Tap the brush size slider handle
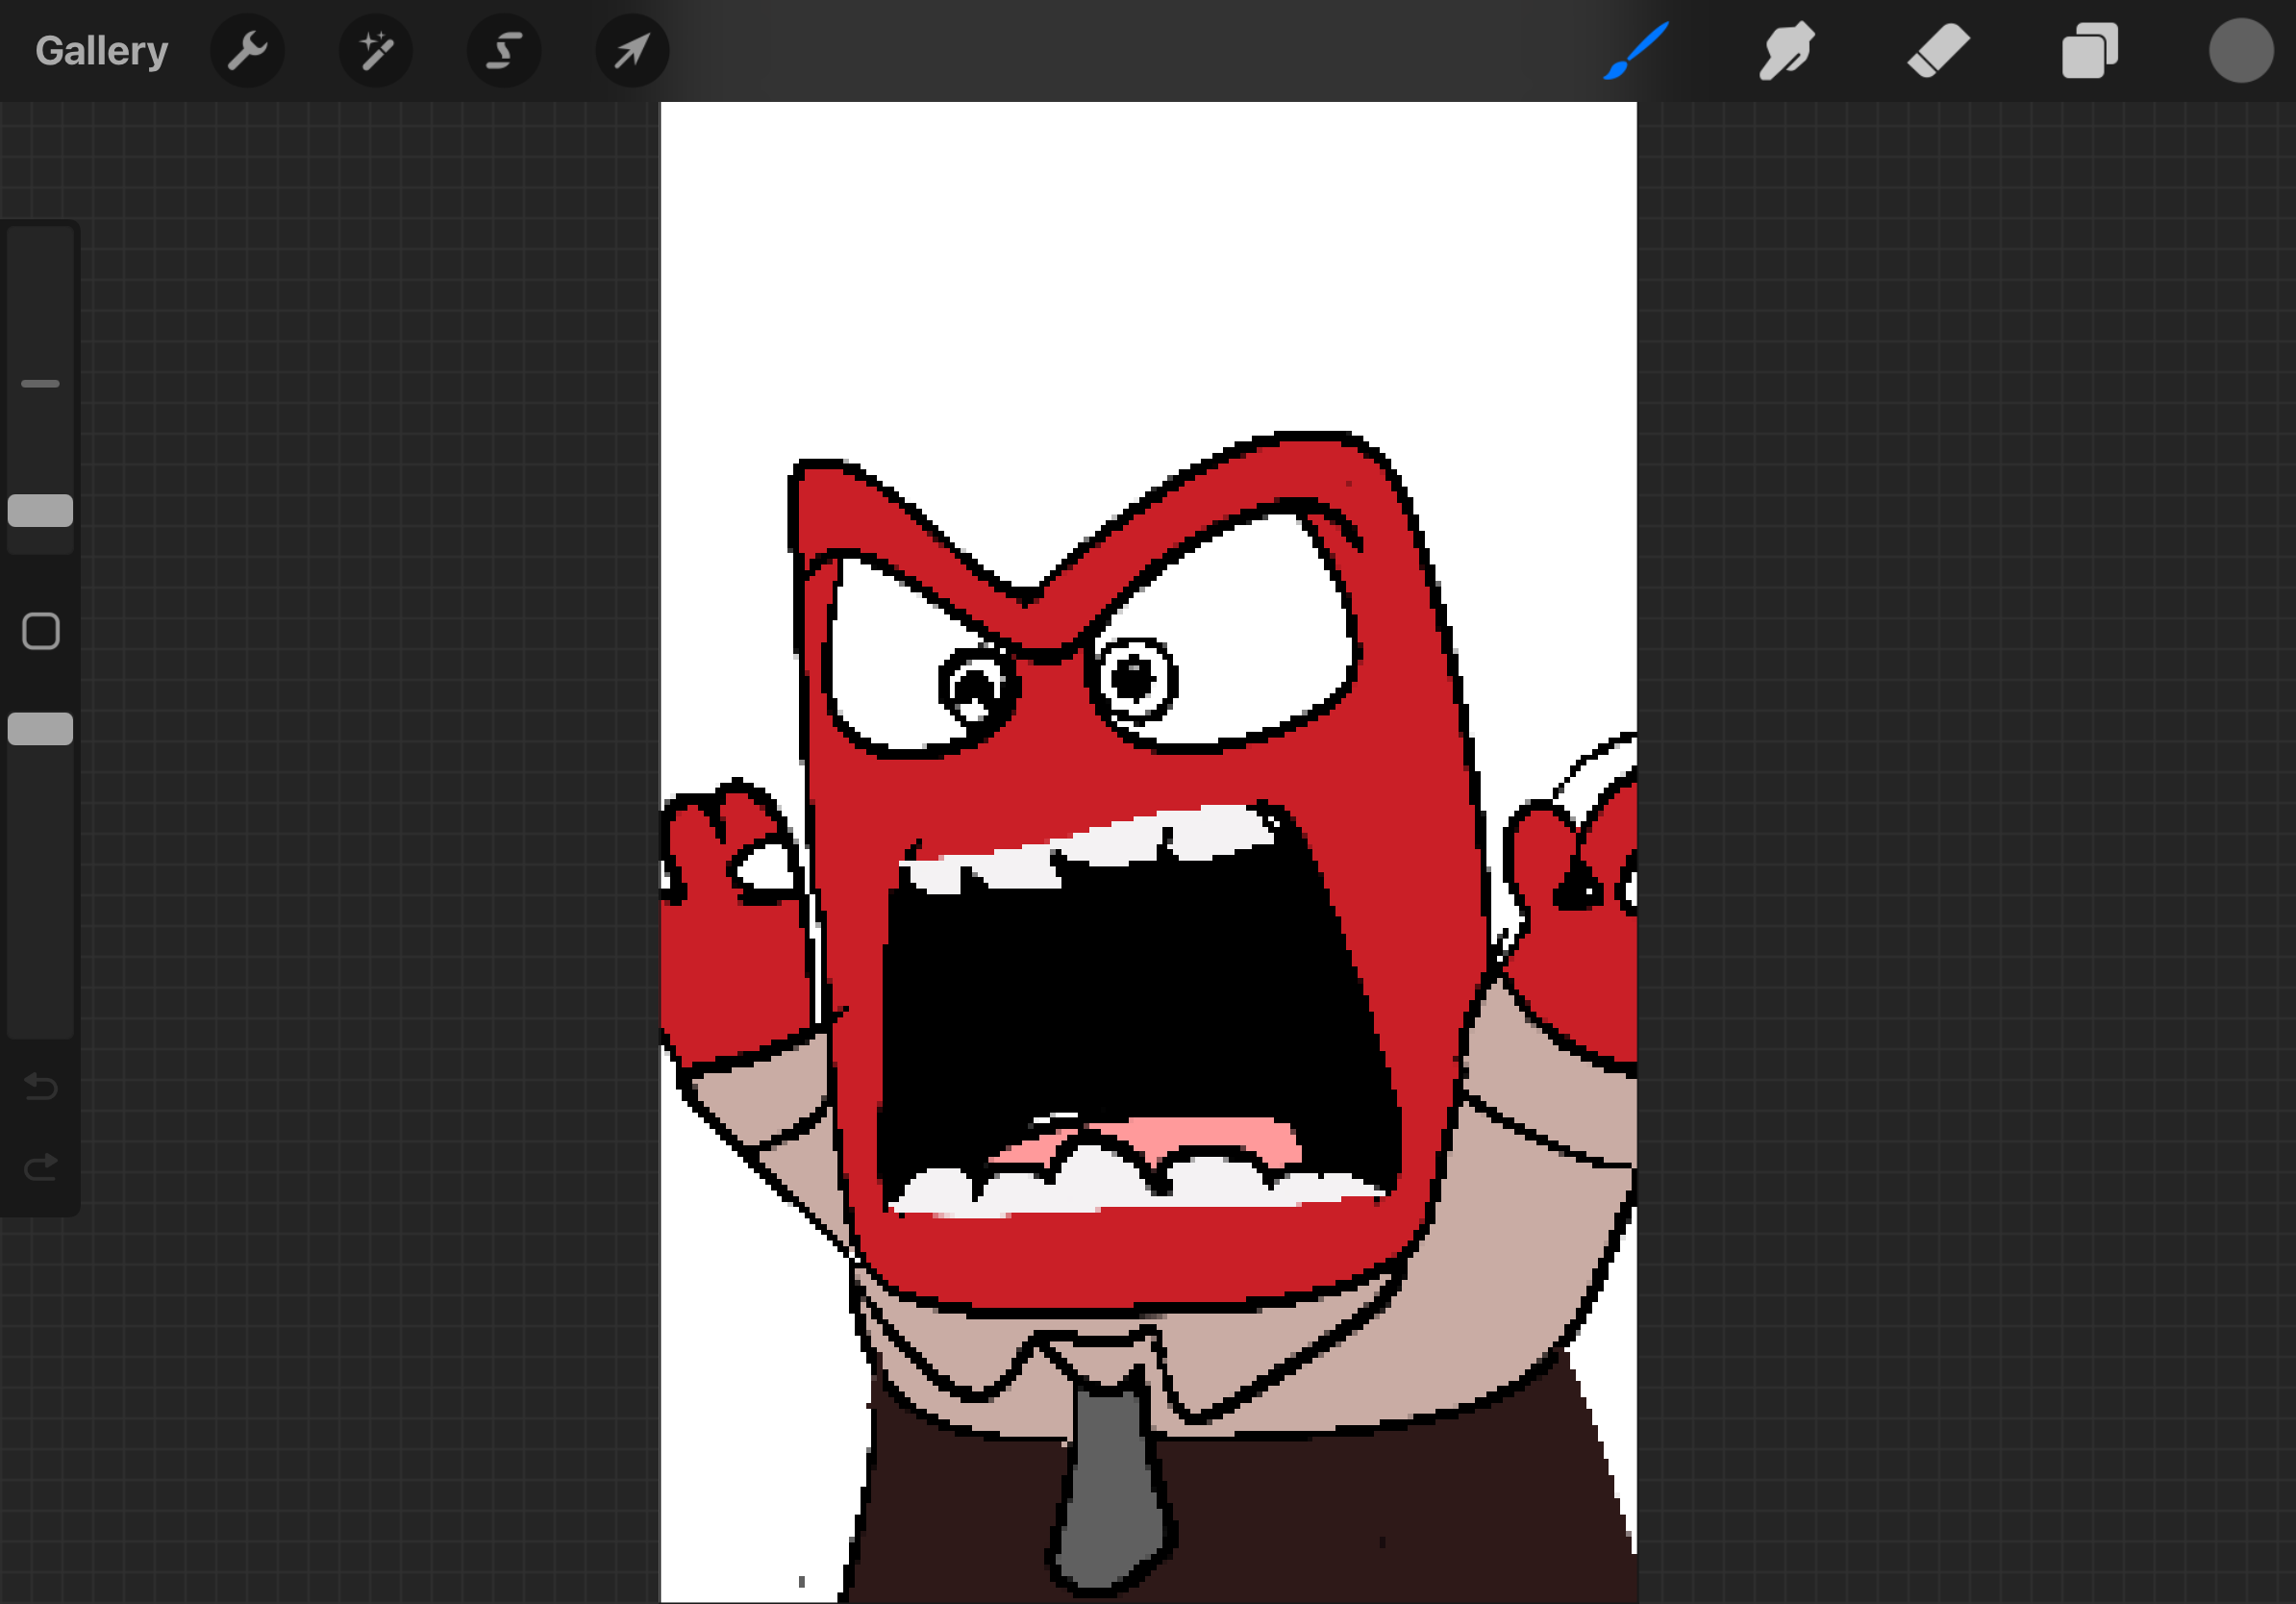Screen dimensions: 2296x1604 tap(41, 511)
